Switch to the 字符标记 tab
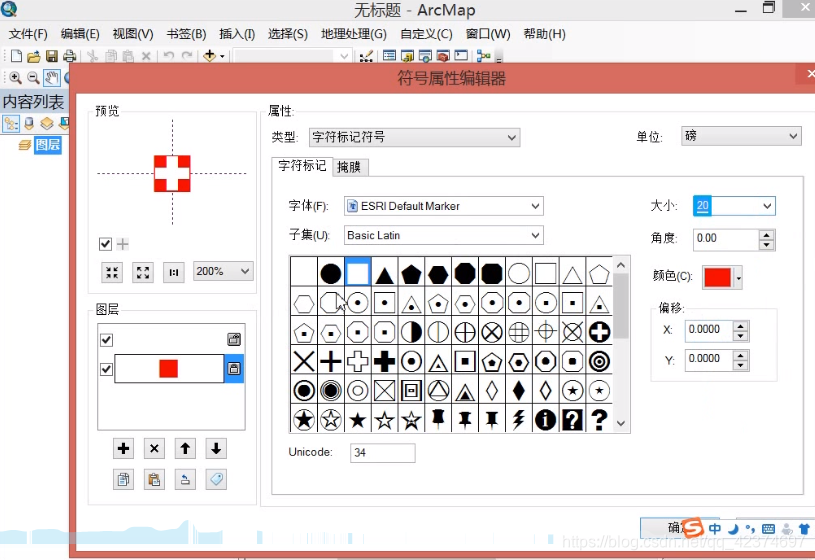This screenshot has height=560, width=815. (303, 166)
